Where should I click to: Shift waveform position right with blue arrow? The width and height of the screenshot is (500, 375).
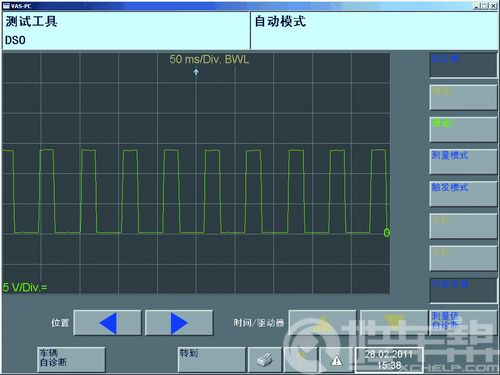point(179,323)
